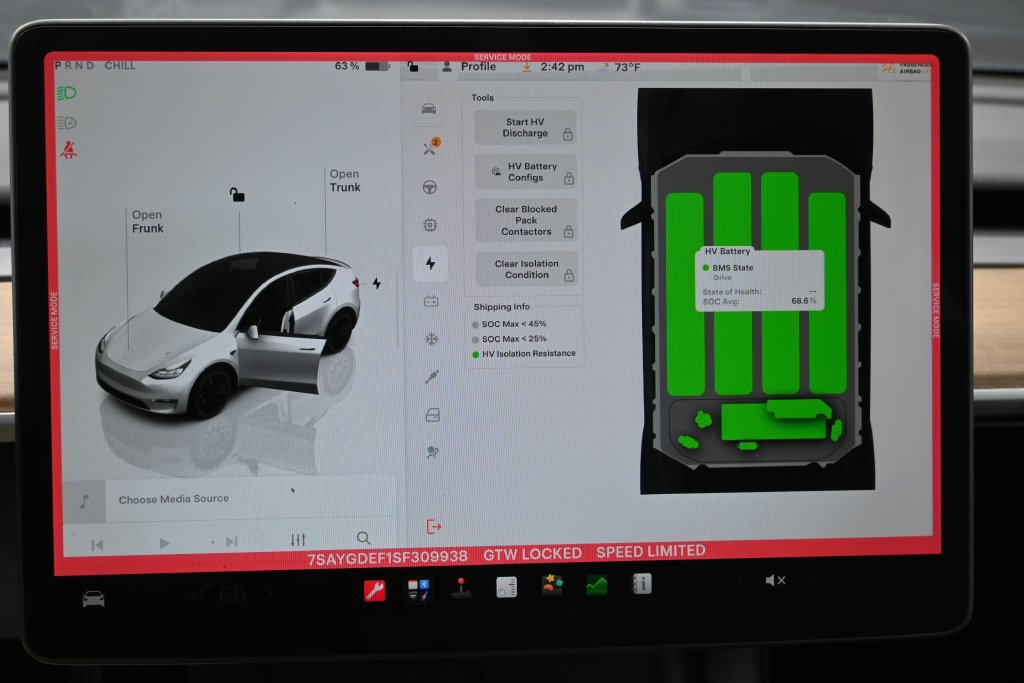Viewport: 1024px width, 683px height.
Task: Click the SPEED LIMITED status text
Action: 650,551
